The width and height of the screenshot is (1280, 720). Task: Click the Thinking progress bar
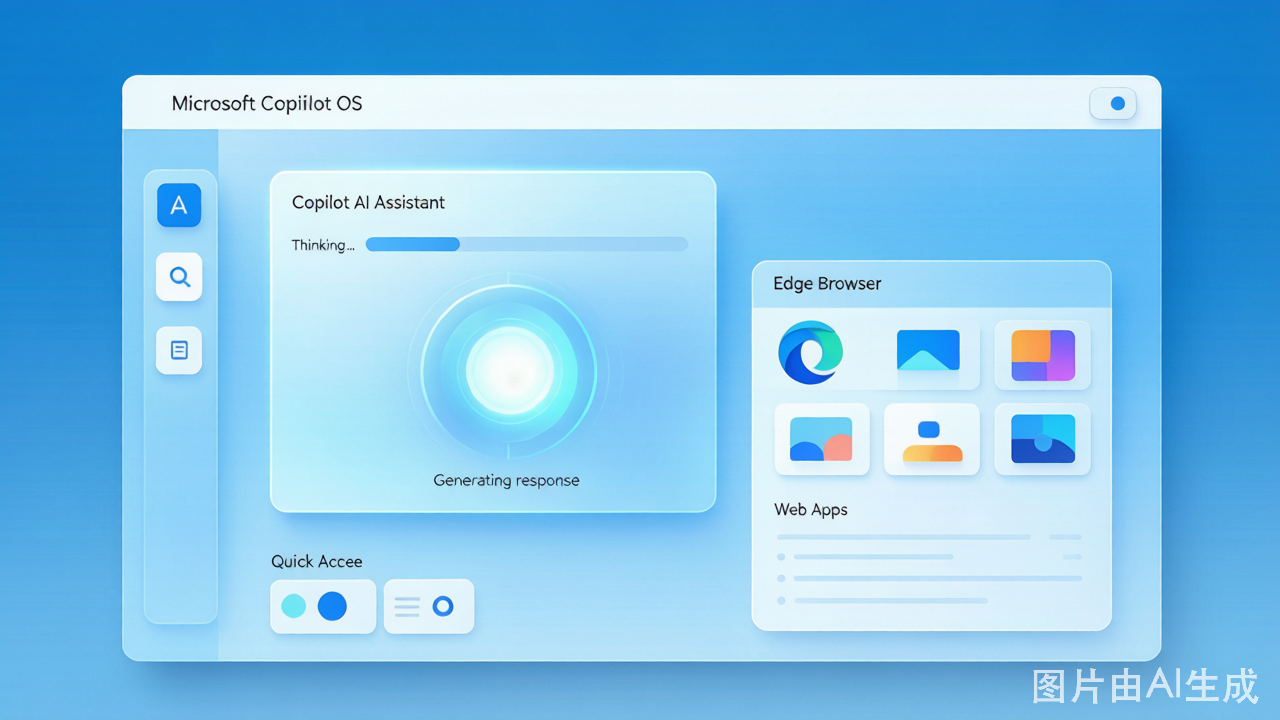526,244
